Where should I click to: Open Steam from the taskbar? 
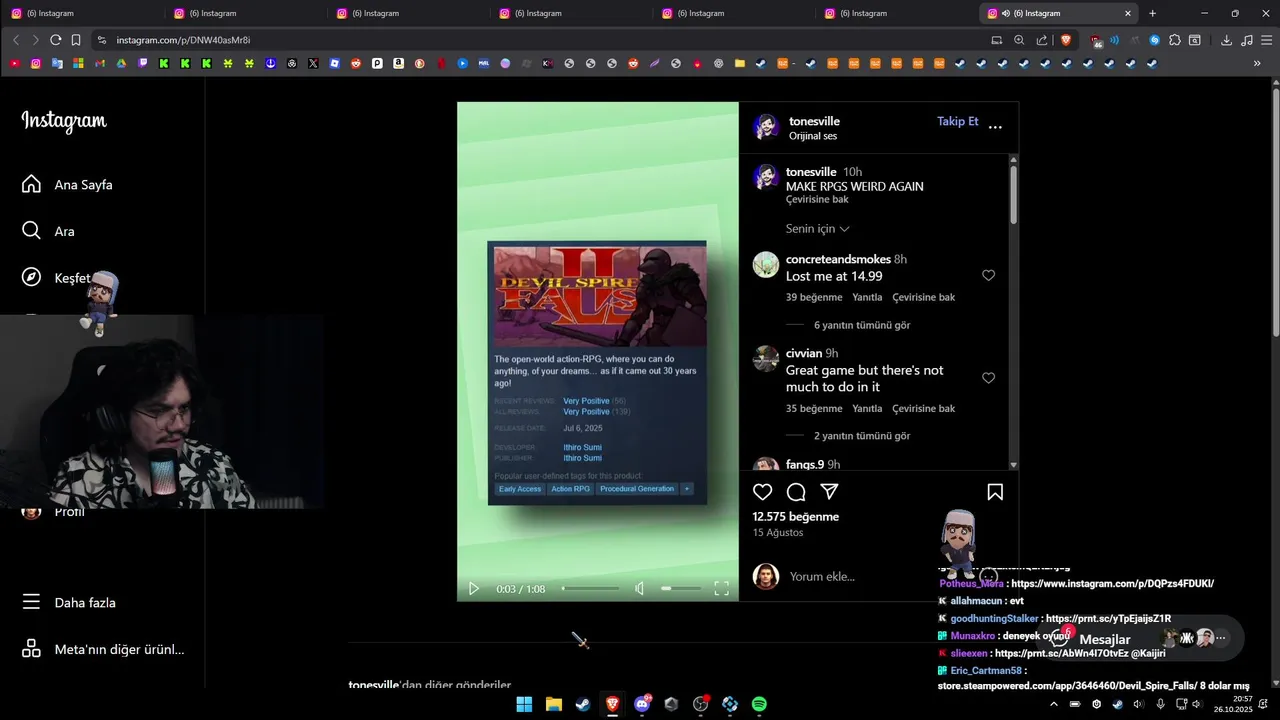pos(582,704)
